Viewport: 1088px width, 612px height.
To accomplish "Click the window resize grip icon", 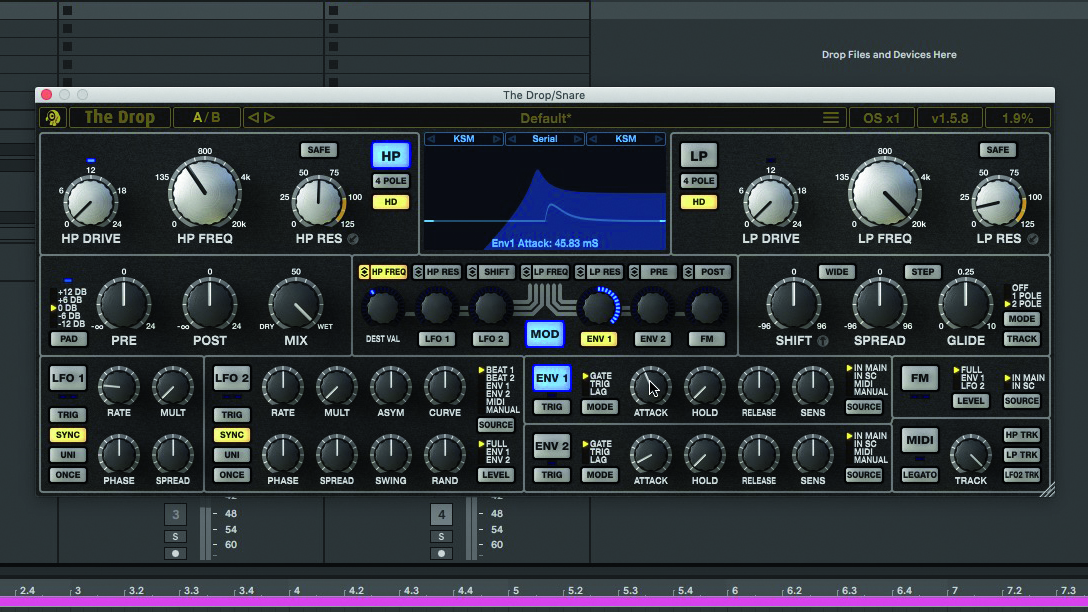I will [x=1046, y=488].
